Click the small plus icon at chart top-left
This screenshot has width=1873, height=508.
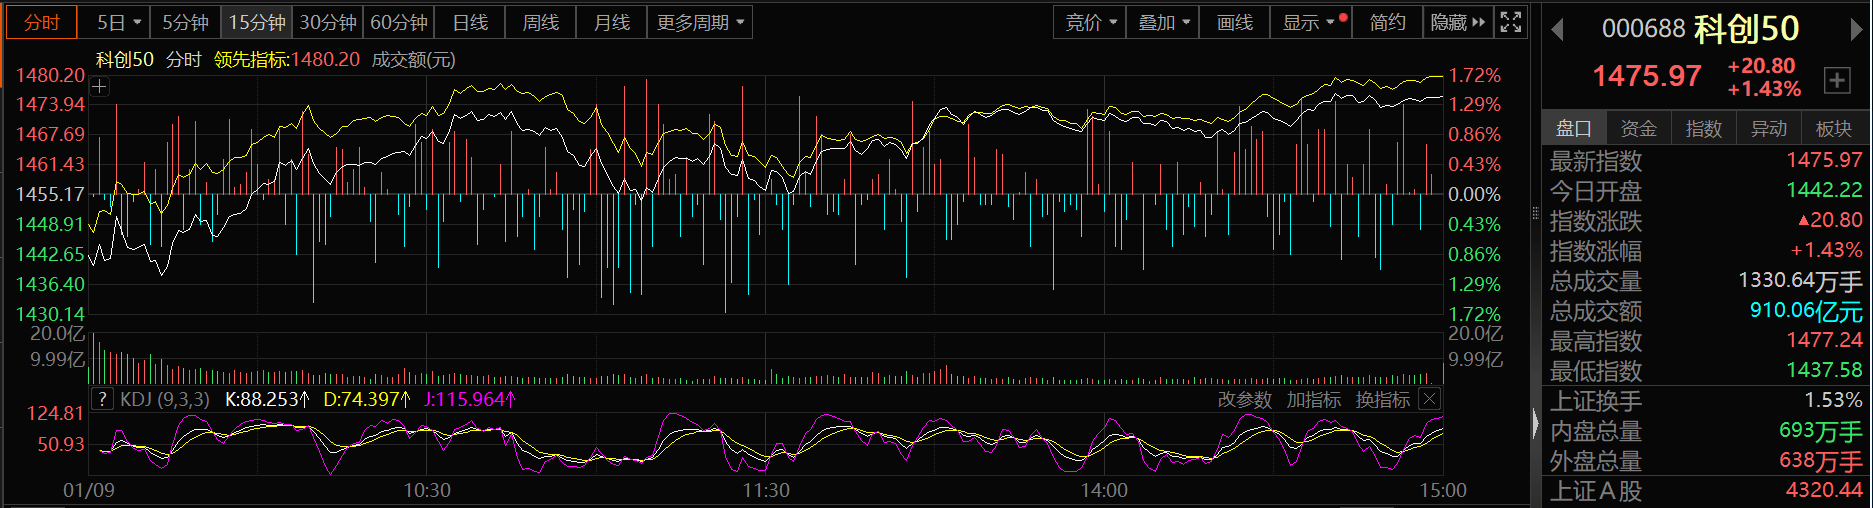(99, 87)
